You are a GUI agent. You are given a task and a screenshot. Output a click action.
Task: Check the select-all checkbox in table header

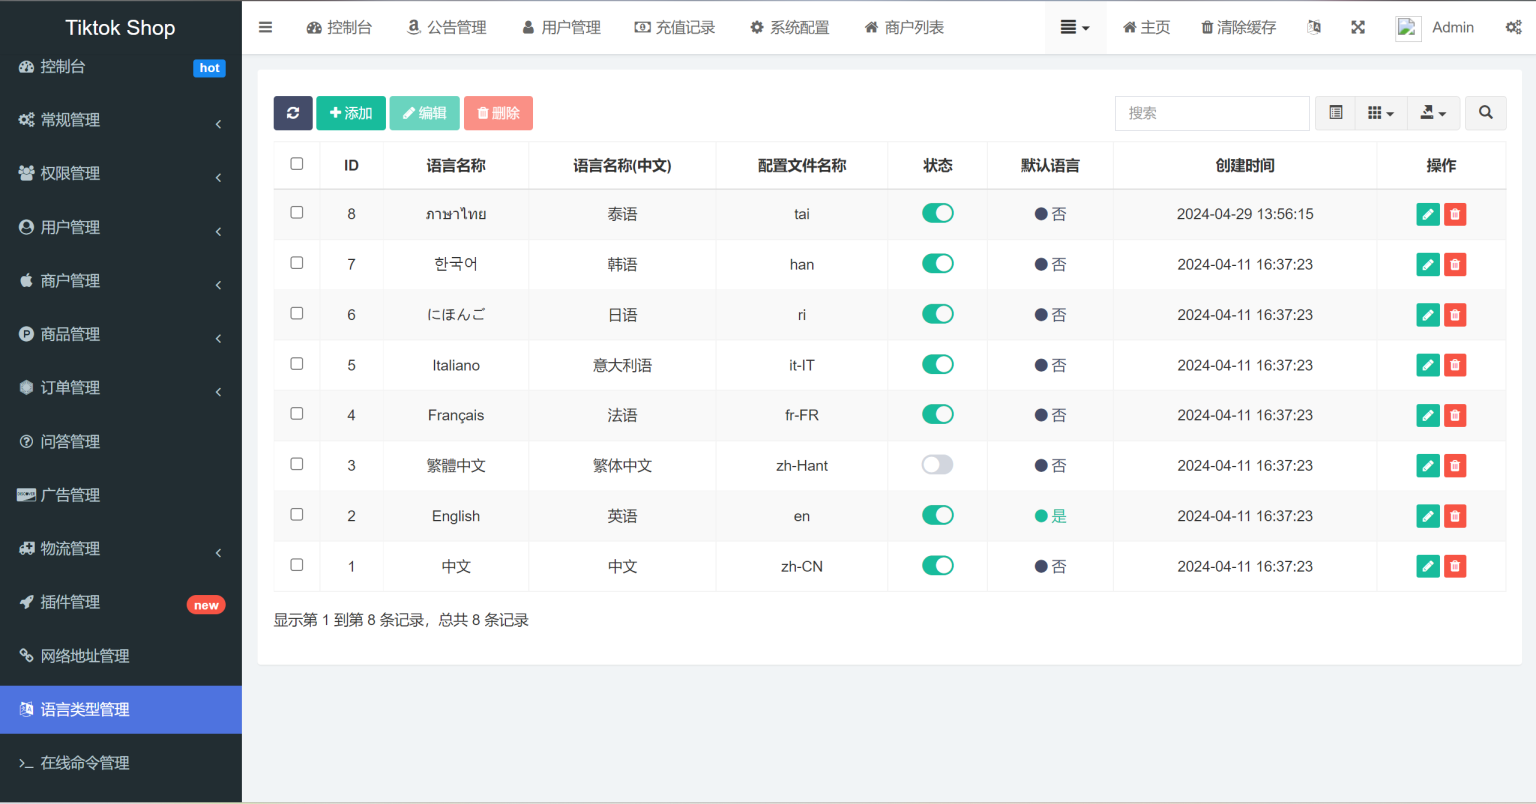point(297,164)
